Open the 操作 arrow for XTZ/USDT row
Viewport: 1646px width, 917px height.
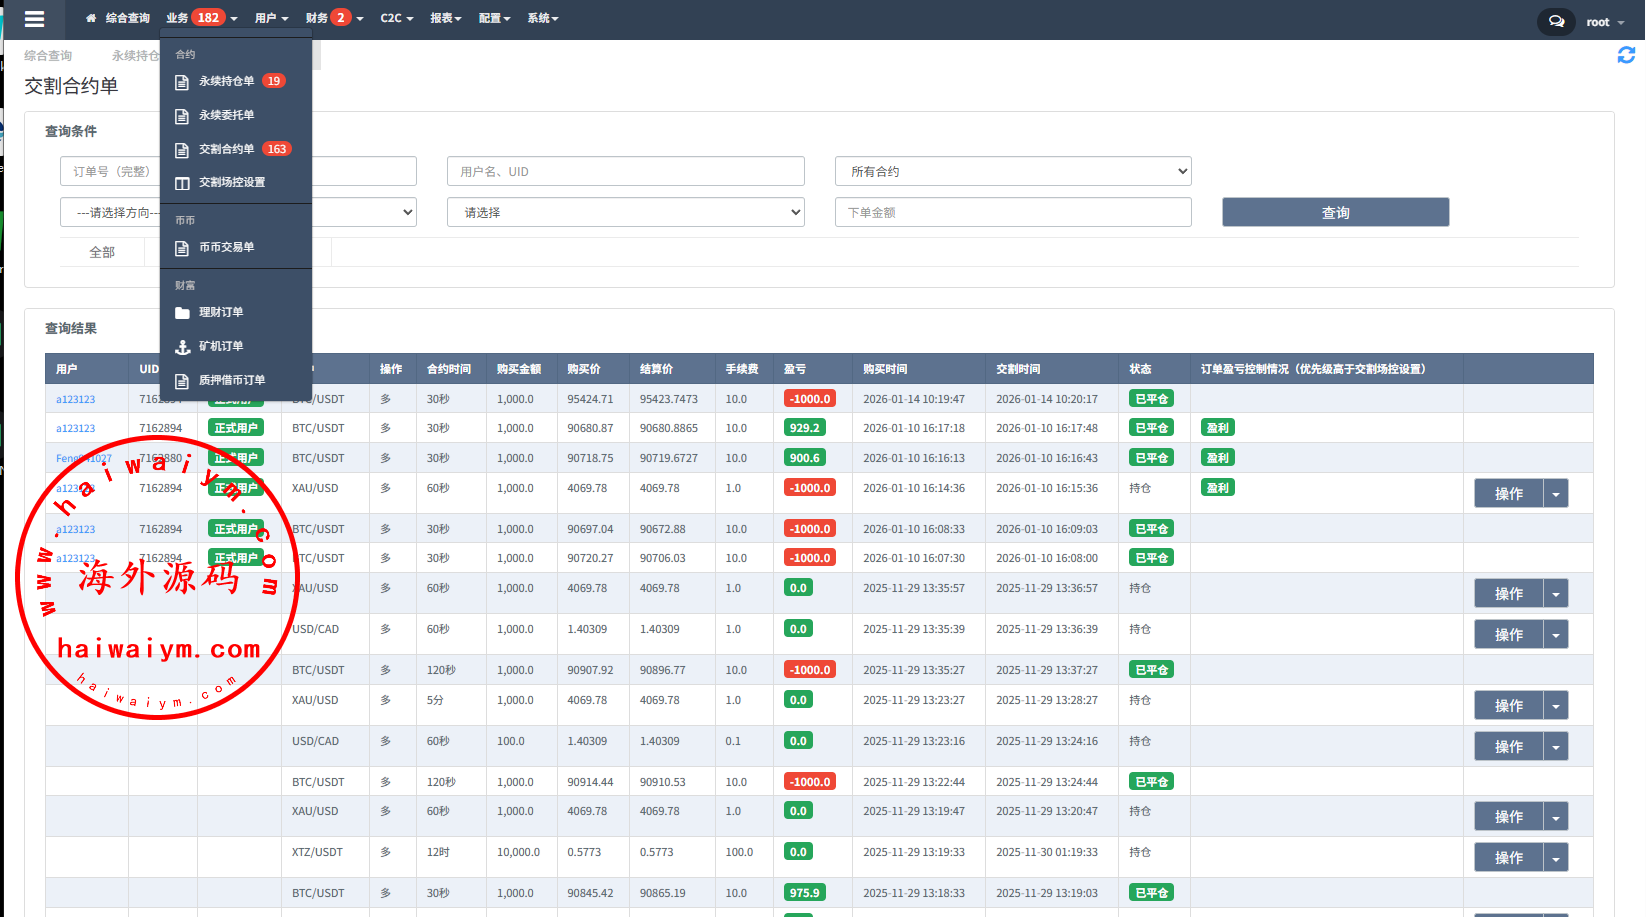point(1555,858)
